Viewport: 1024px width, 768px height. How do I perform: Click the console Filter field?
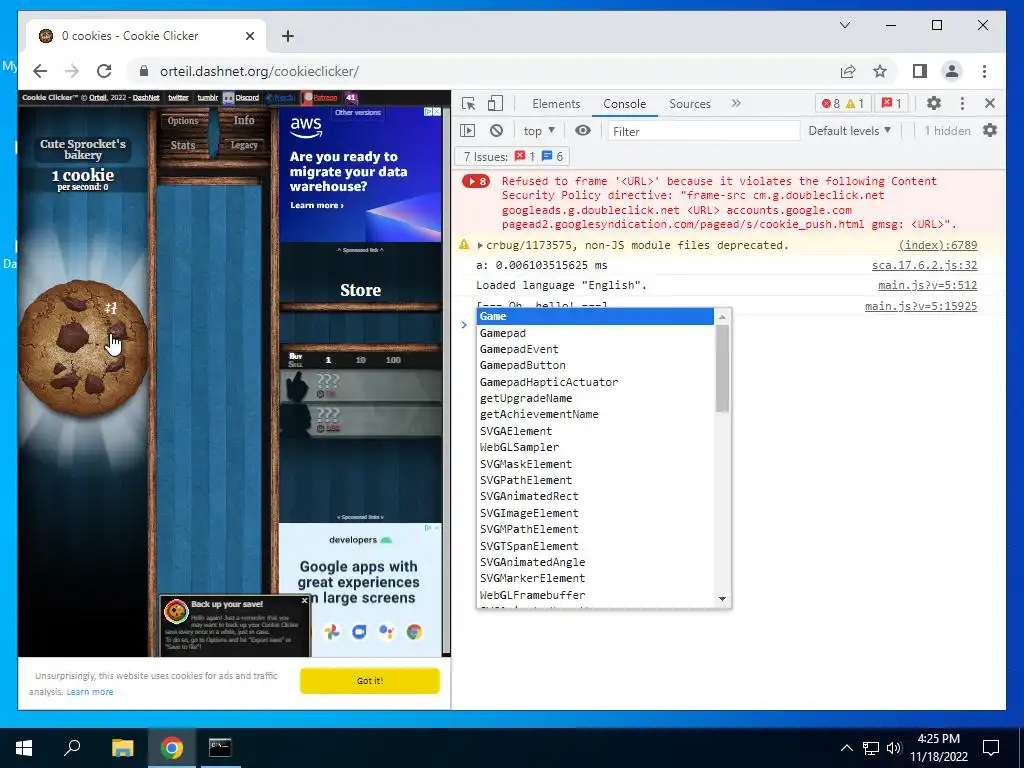[x=703, y=131]
